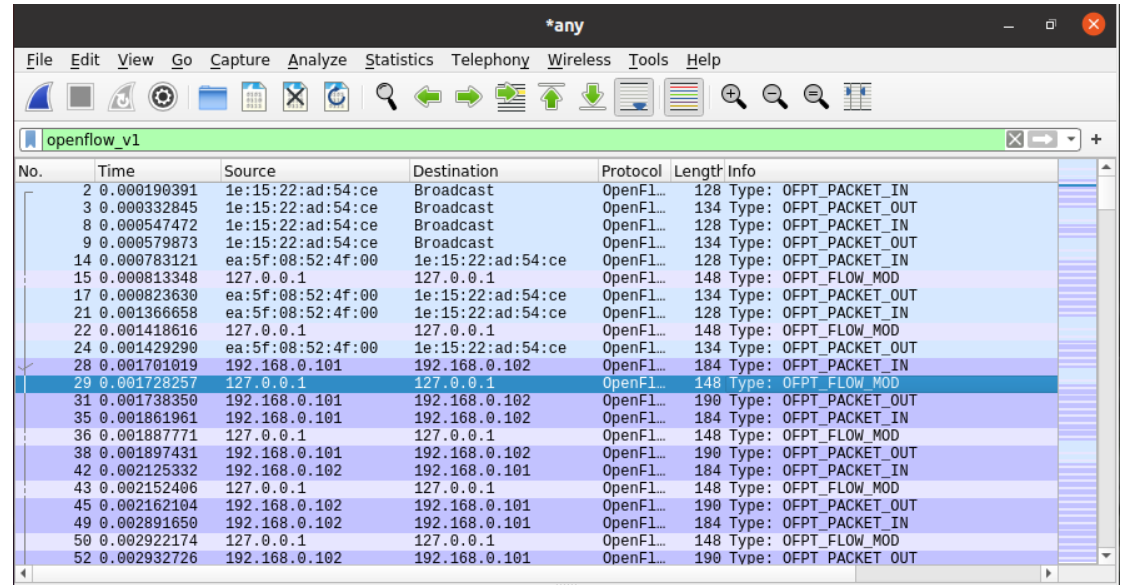
Task: Open the Capture menu
Action: tap(240, 60)
